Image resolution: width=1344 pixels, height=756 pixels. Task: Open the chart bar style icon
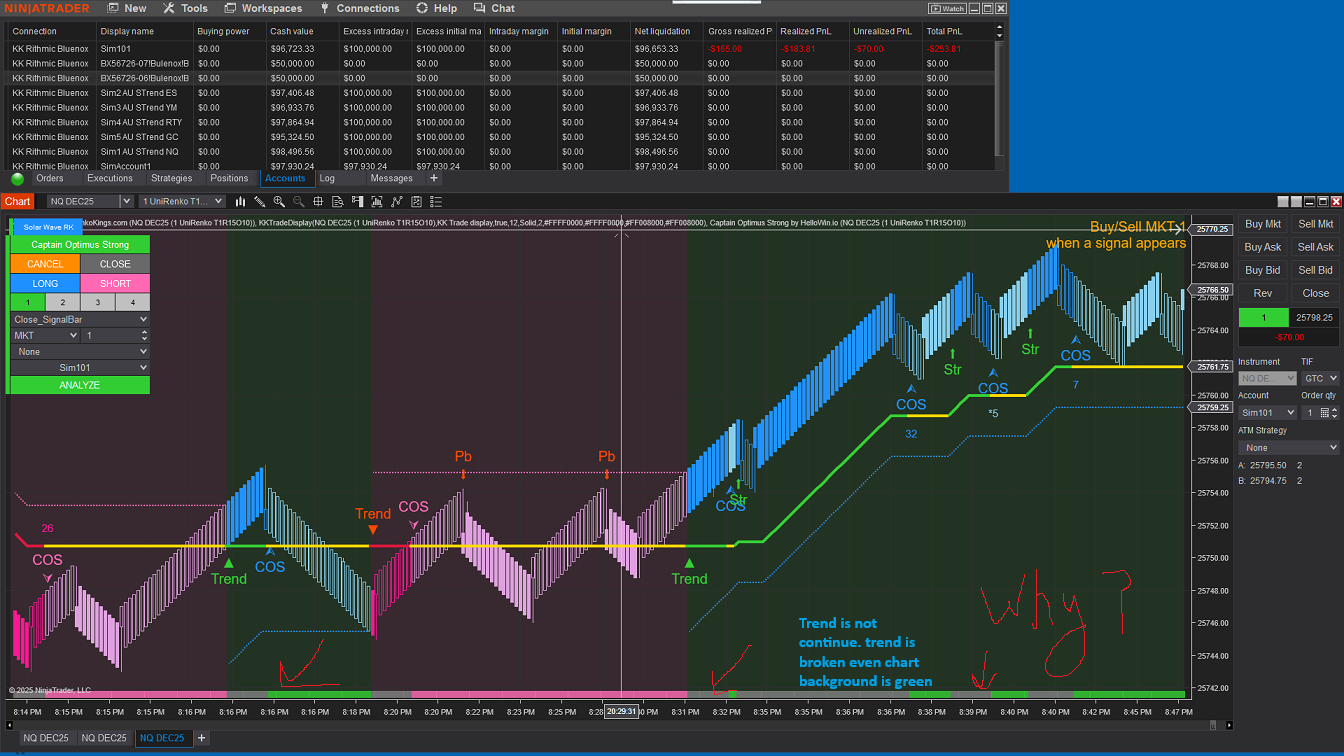pyautogui.click(x=240, y=202)
